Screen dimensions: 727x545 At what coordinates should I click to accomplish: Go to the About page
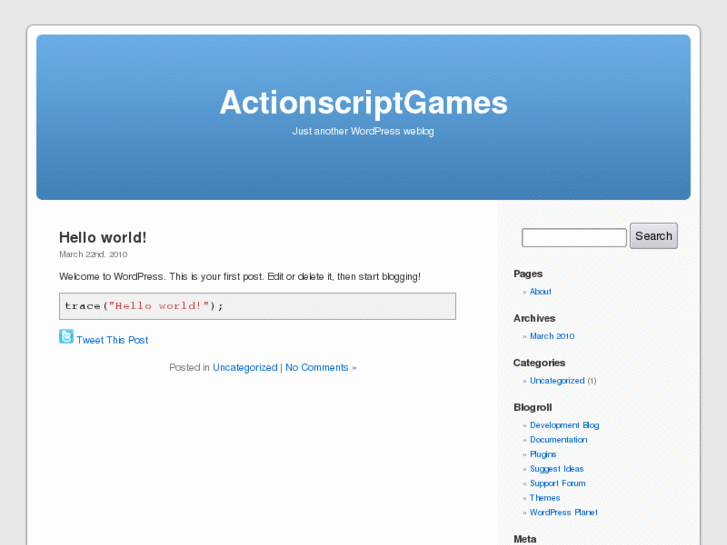(541, 291)
